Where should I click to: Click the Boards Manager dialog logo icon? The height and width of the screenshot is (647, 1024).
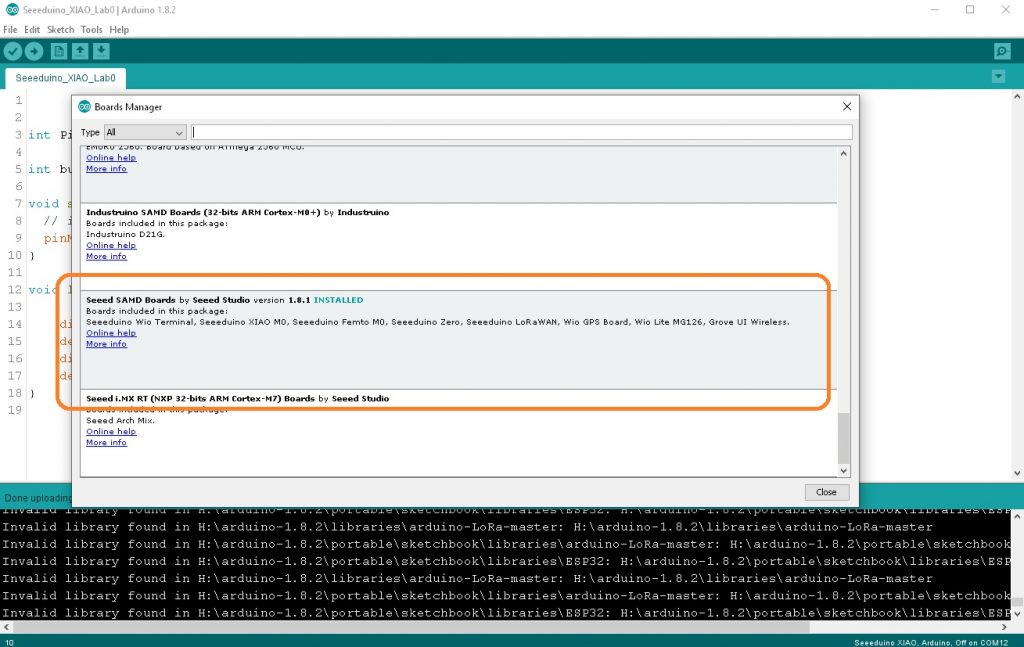[x=84, y=106]
